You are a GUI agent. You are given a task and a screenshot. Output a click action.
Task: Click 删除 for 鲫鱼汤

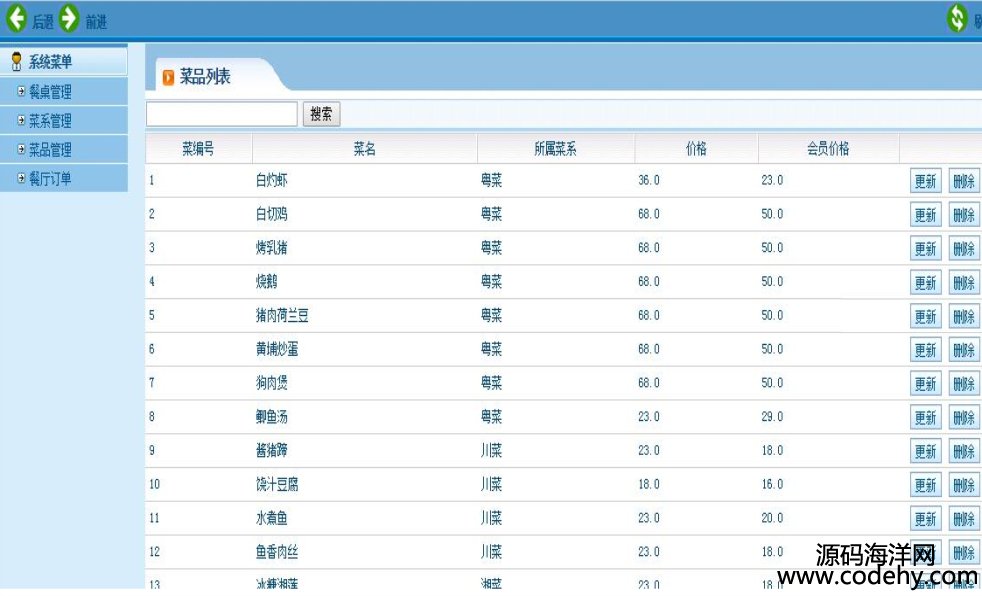coord(964,418)
